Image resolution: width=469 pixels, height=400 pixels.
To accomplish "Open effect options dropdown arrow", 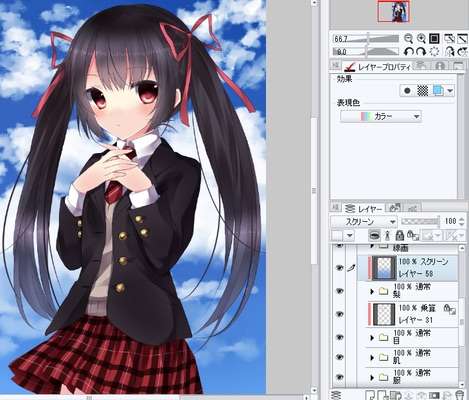I will coord(450,90).
